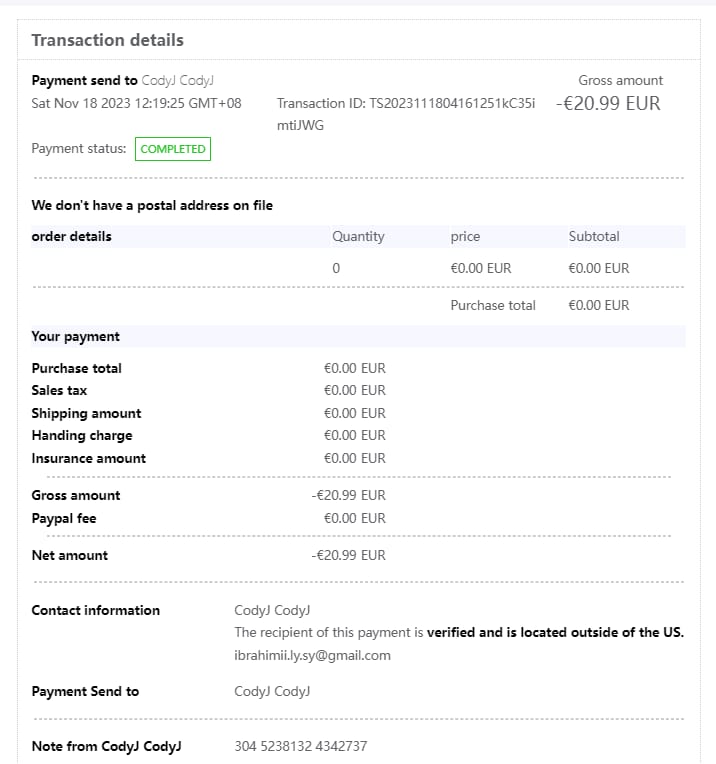Click the COMPLETED payment status badge
716x764 pixels.
pos(173,149)
